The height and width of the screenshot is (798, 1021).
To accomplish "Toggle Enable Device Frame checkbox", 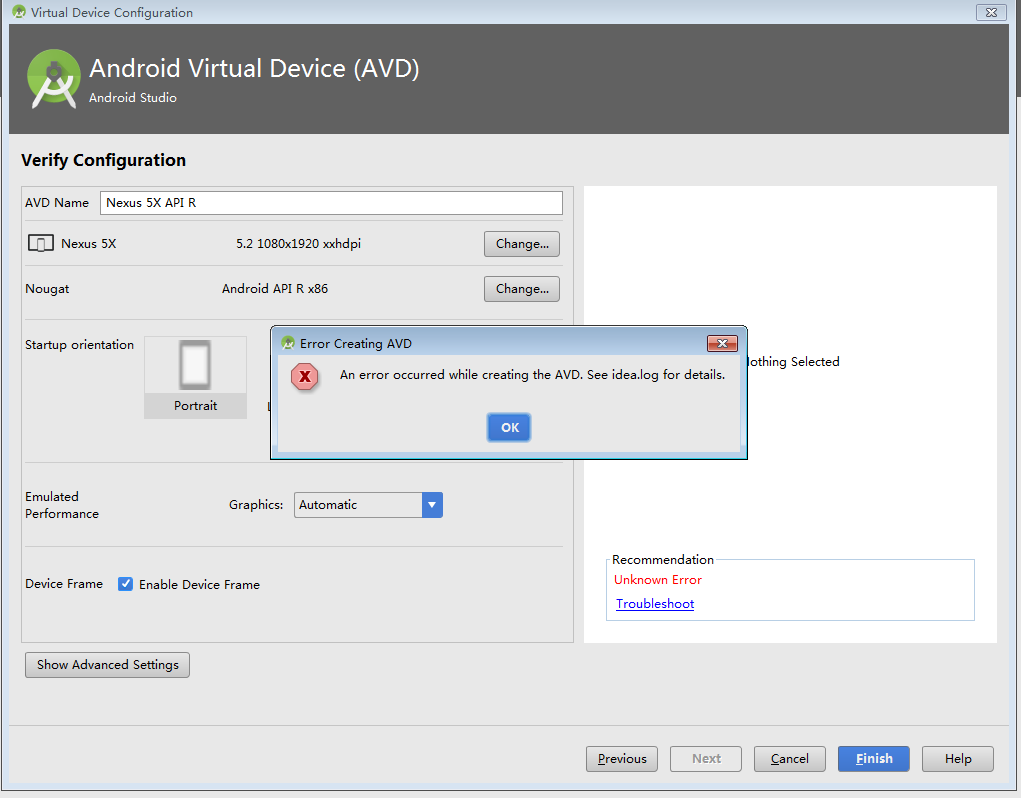I will (125, 584).
